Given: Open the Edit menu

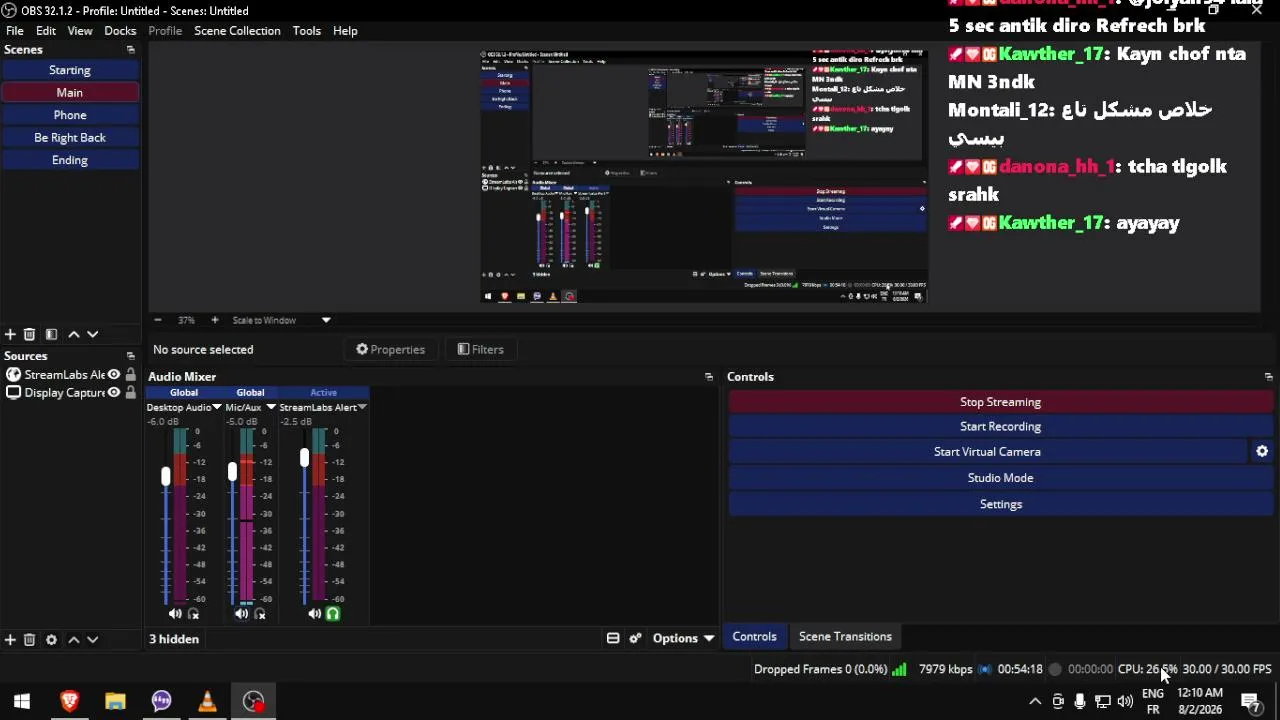Looking at the screenshot, I should [46, 31].
